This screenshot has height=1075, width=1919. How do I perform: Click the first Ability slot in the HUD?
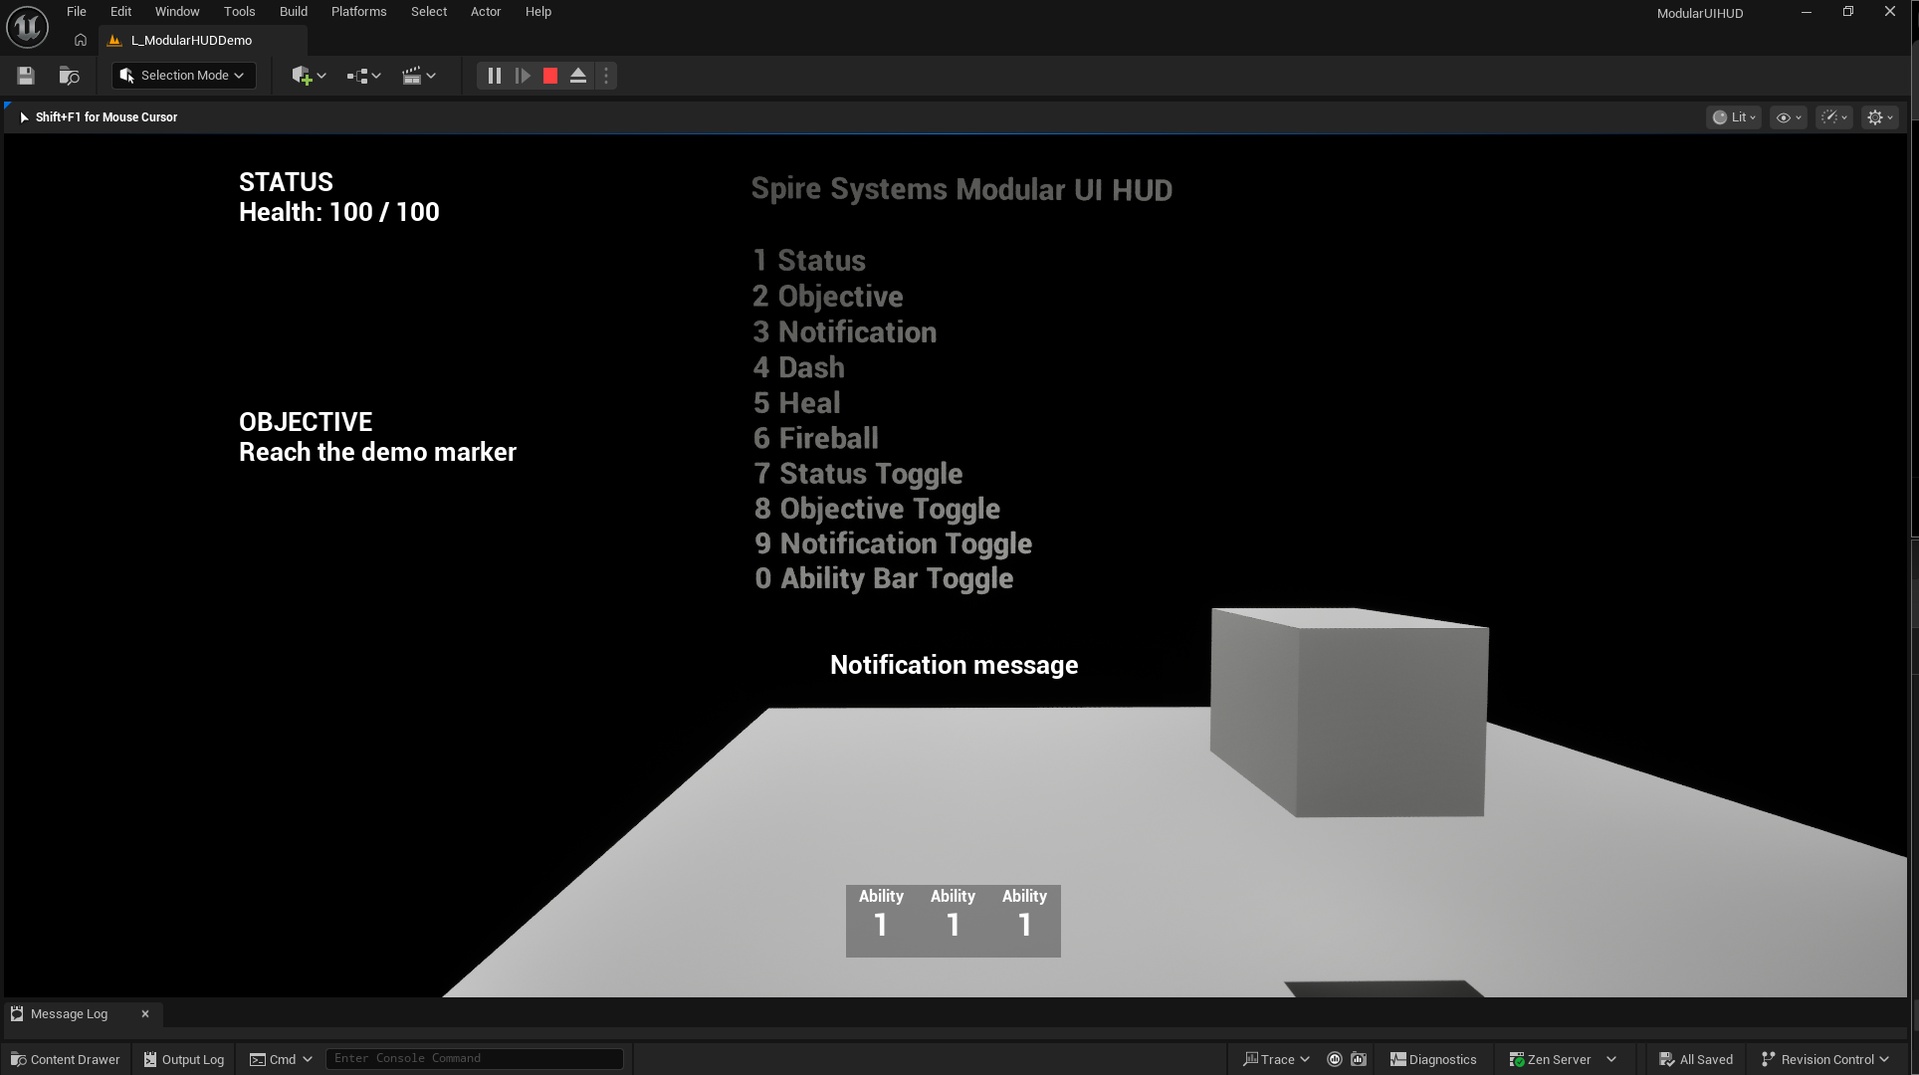pyautogui.click(x=881, y=921)
